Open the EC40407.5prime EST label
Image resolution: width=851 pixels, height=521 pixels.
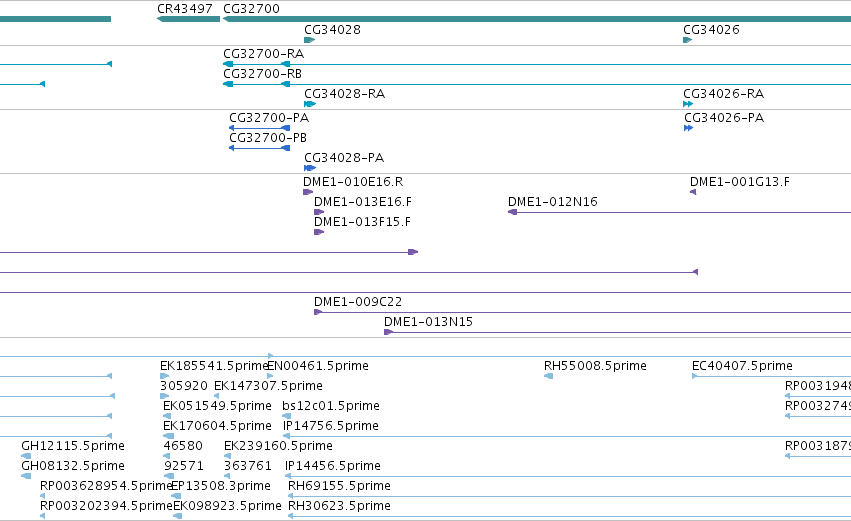(x=742, y=366)
